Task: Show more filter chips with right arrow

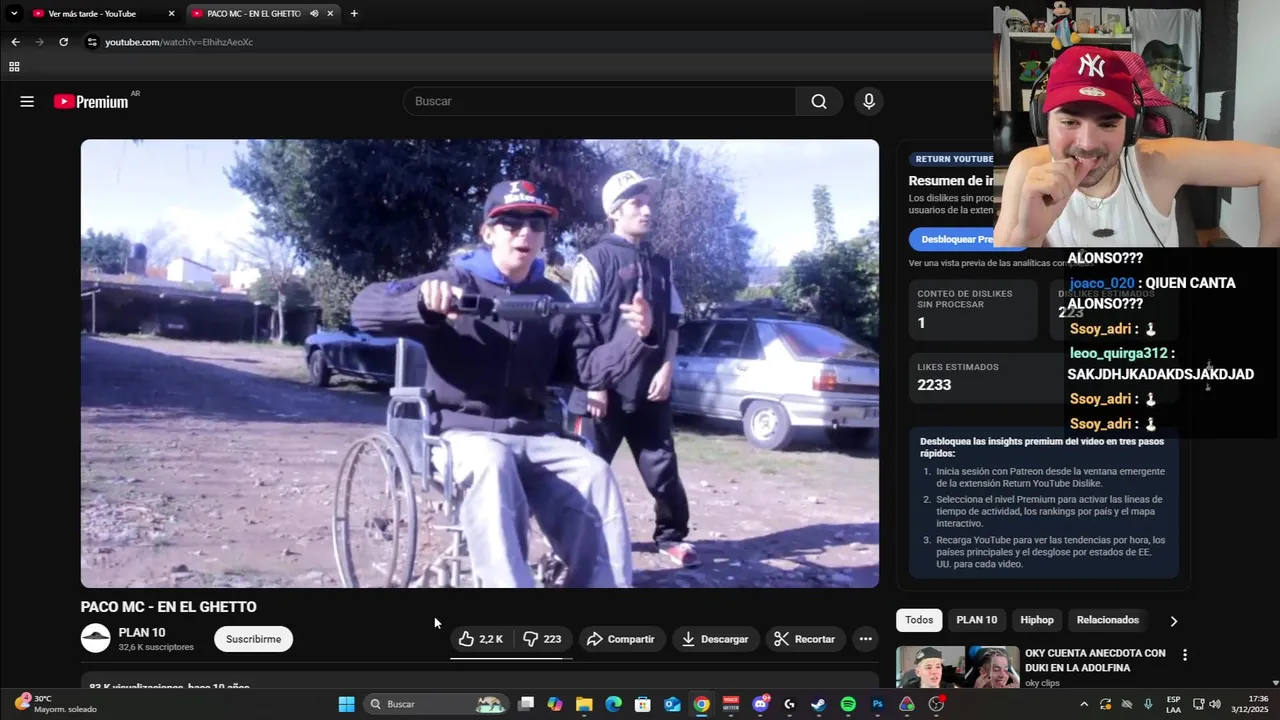Action: [1173, 620]
